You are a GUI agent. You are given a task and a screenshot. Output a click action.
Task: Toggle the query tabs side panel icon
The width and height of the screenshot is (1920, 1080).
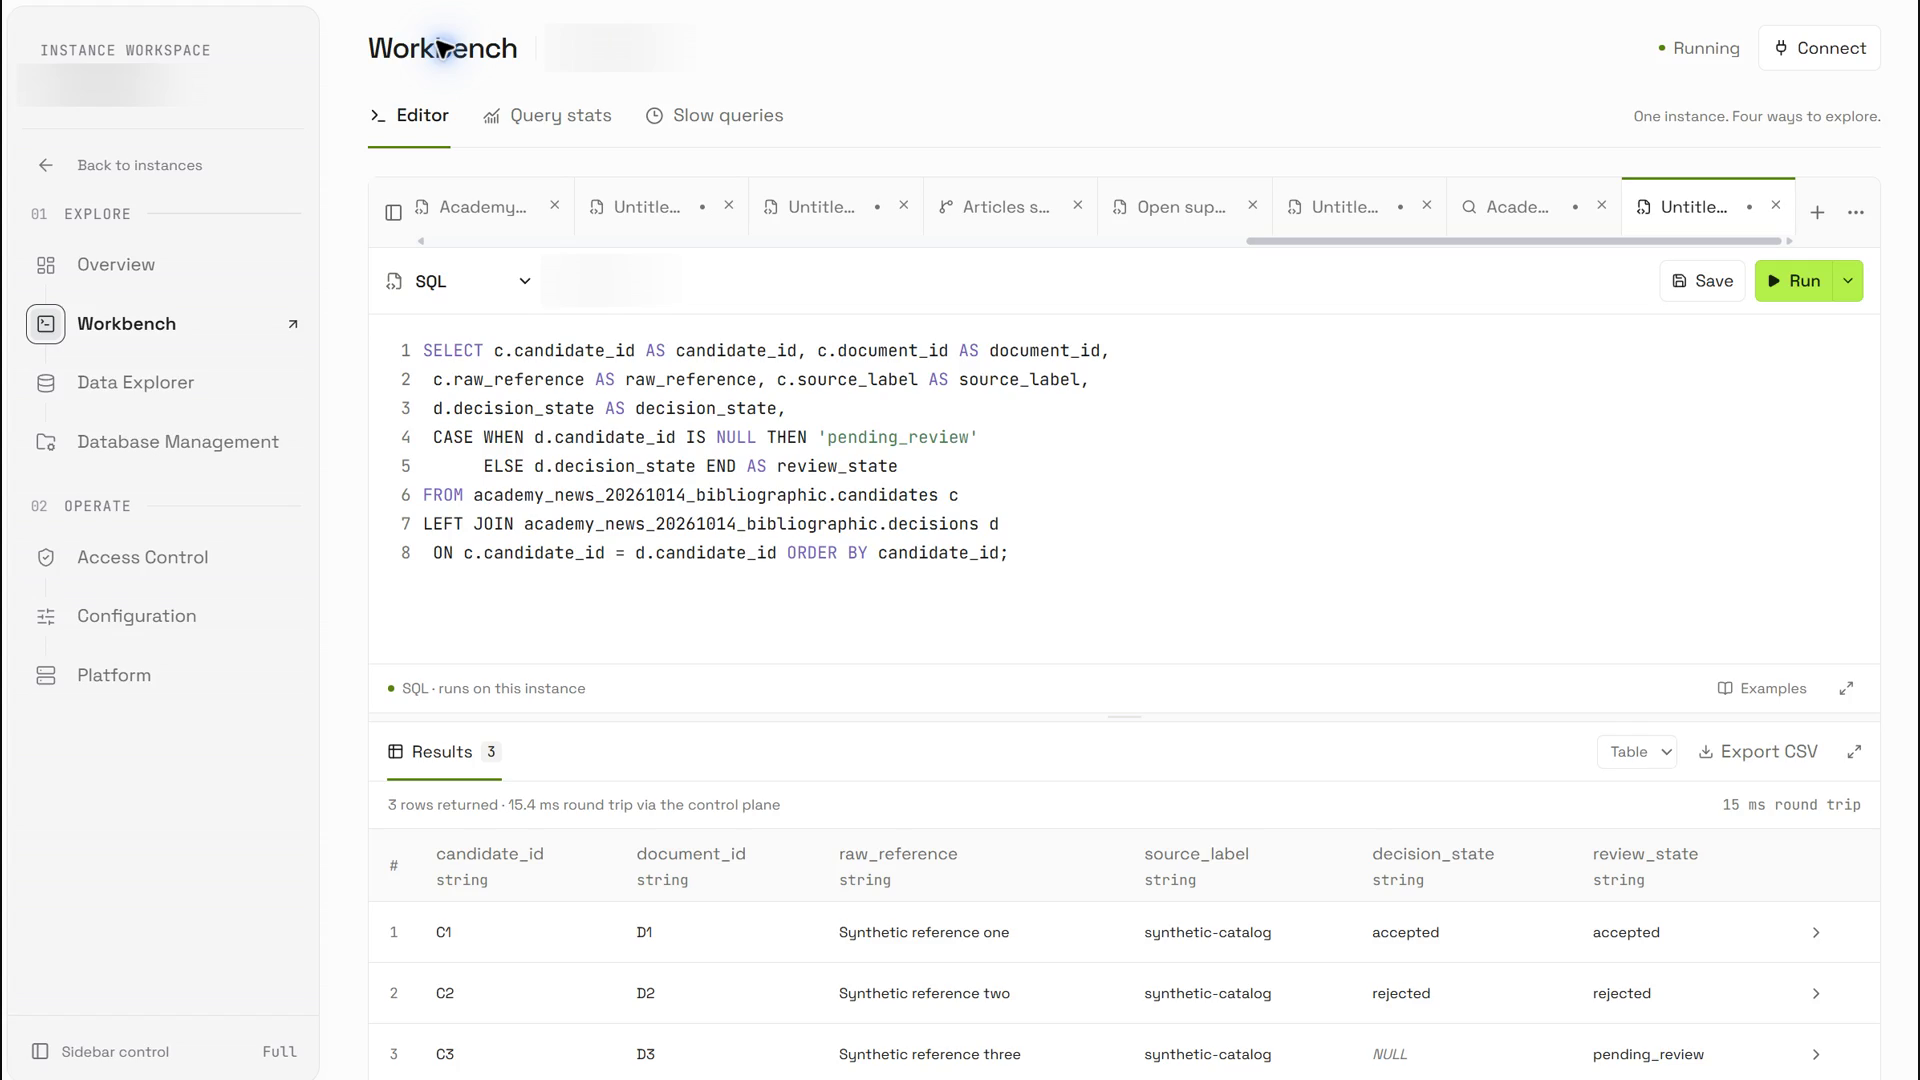point(393,212)
